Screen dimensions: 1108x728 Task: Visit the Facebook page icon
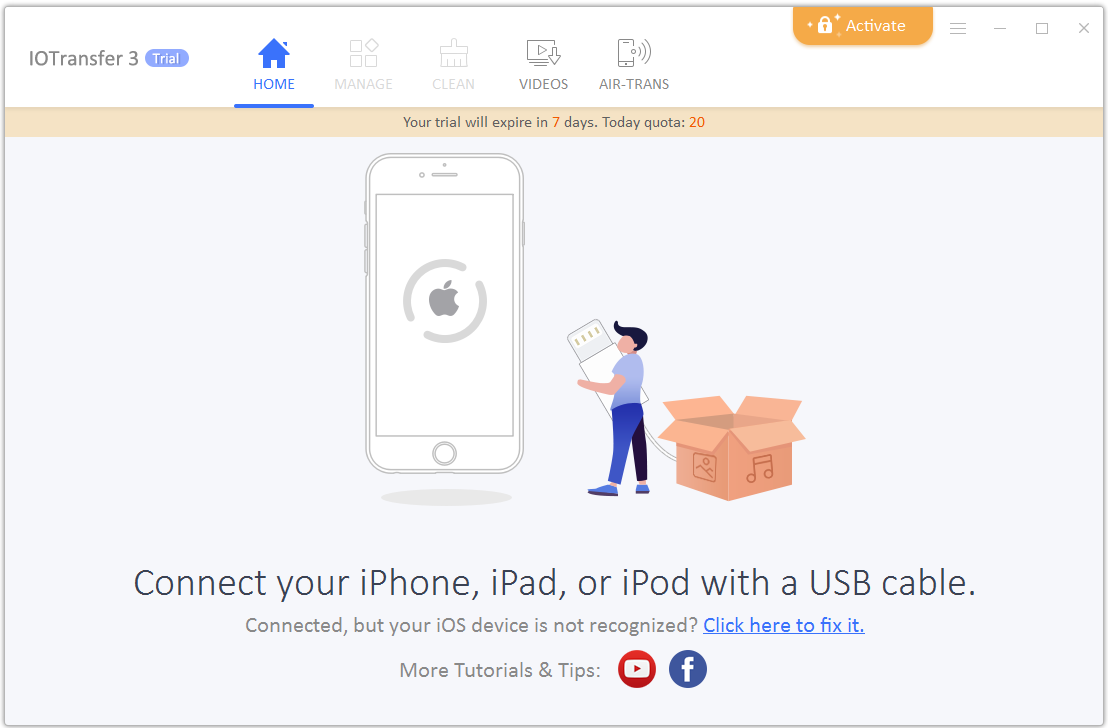point(688,669)
